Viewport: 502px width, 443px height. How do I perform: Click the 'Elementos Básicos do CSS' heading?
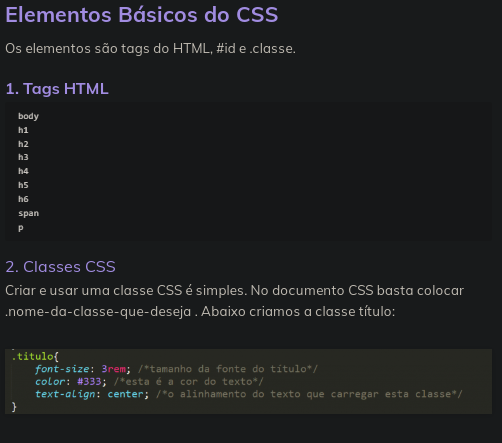tap(142, 15)
